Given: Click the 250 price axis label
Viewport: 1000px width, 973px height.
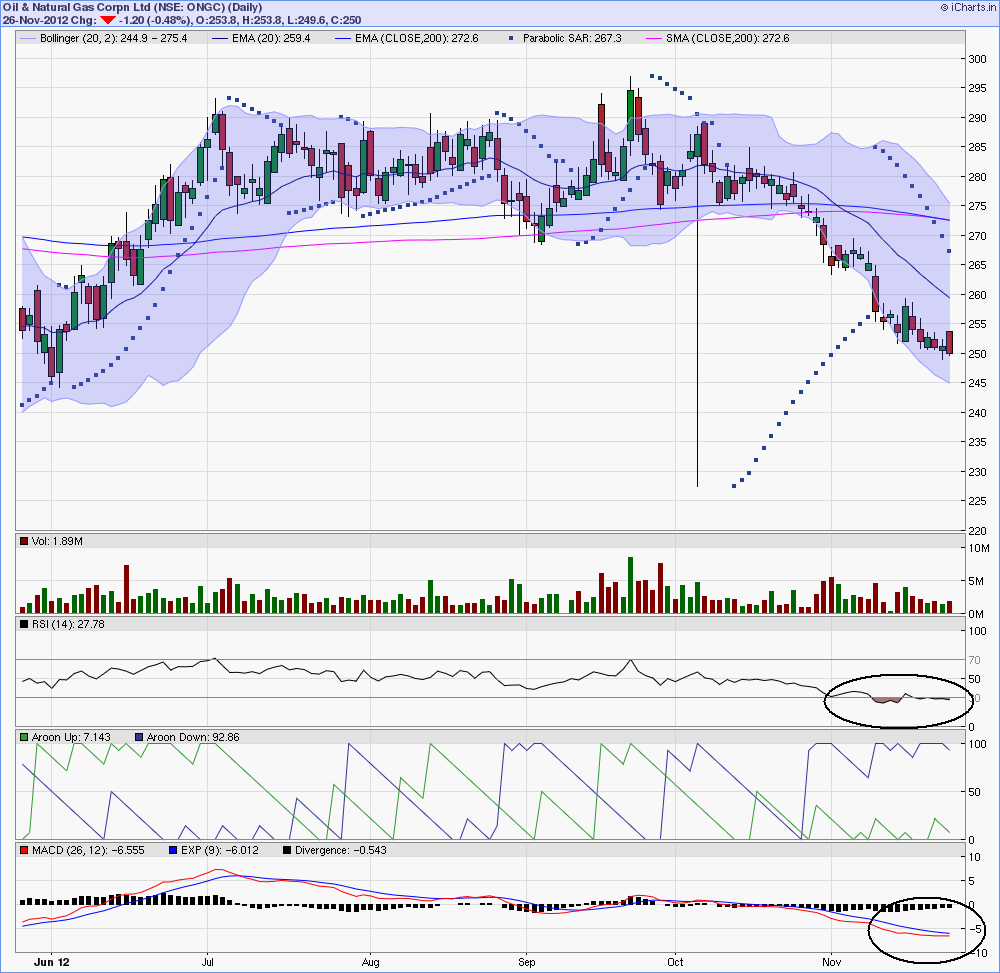Looking at the screenshot, I should point(977,354).
